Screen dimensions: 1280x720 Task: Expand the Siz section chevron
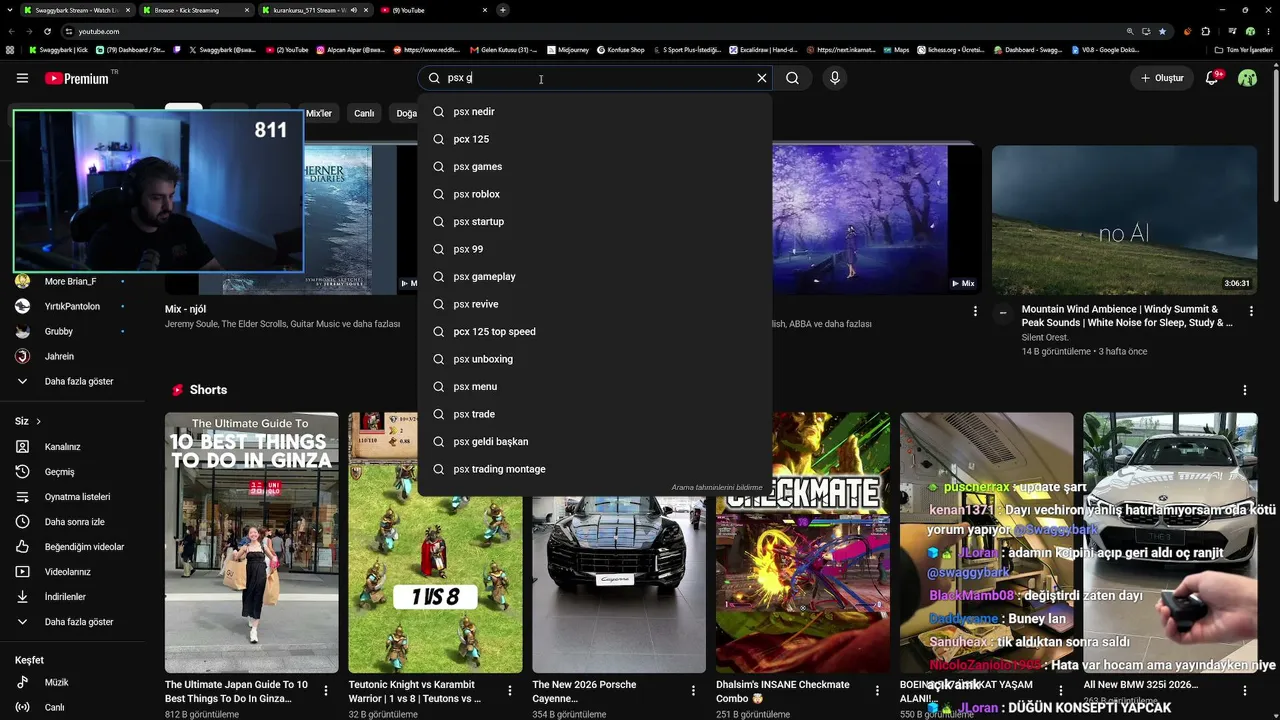38,422
